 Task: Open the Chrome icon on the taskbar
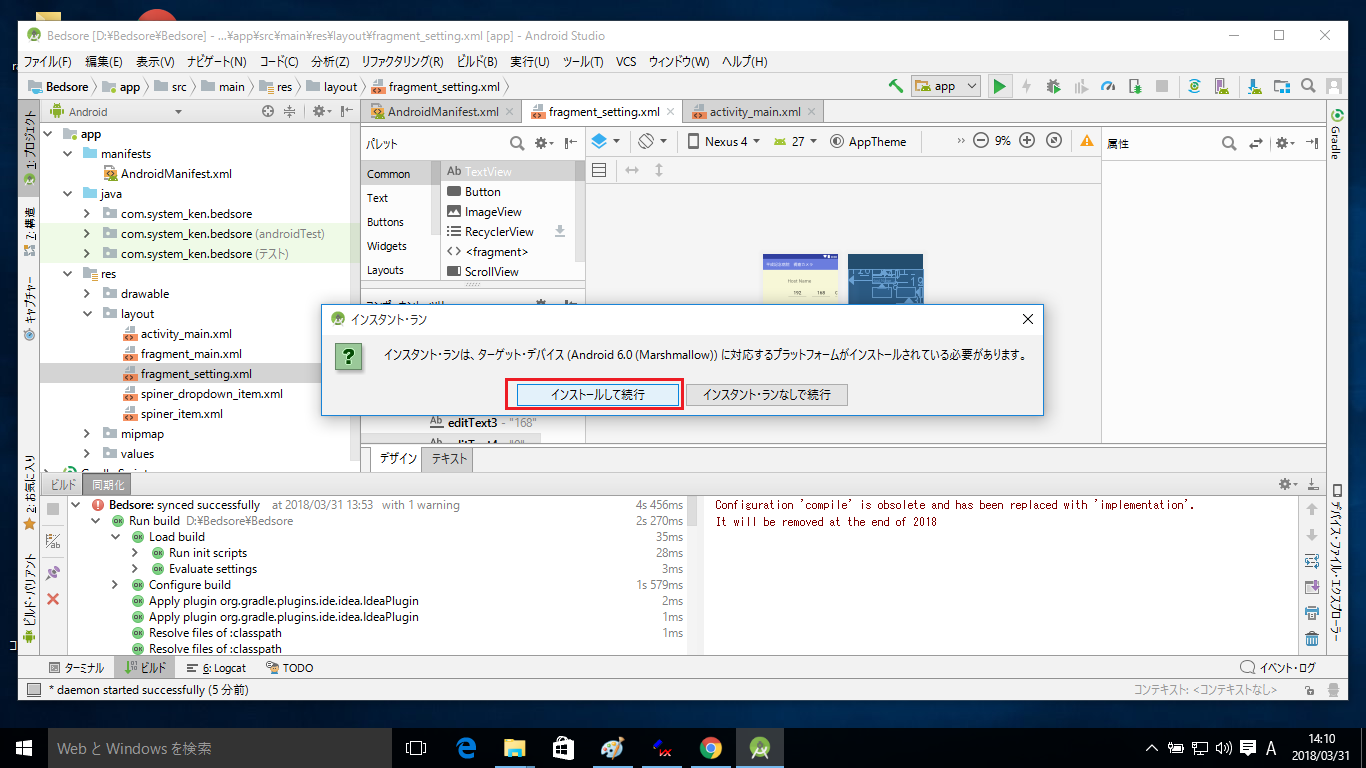(710, 748)
